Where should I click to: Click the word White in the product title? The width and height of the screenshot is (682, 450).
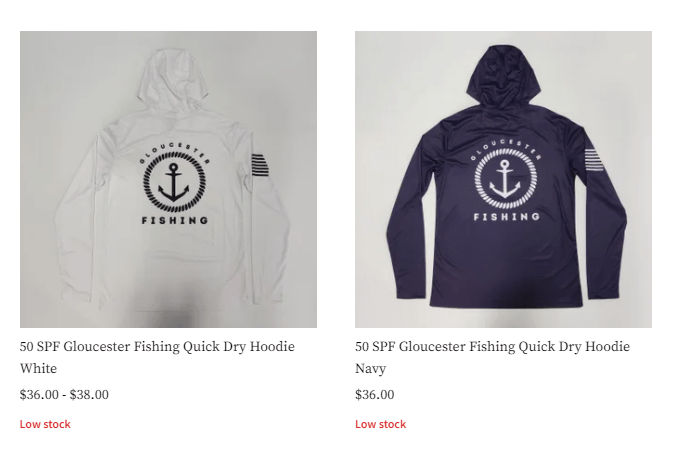[38, 369]
